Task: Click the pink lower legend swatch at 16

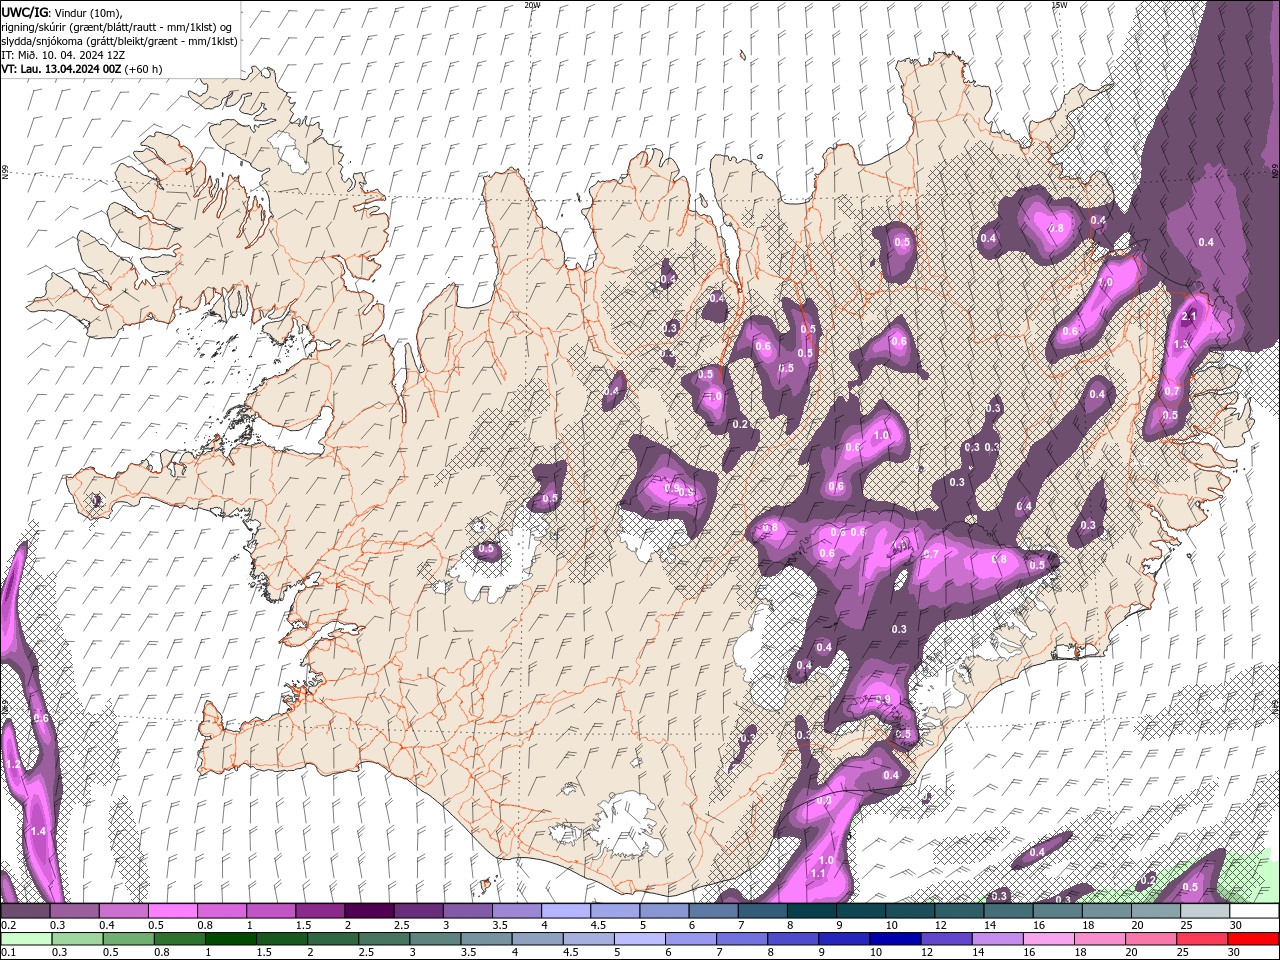Action: pyautogui.click(x=1049, y=939)
